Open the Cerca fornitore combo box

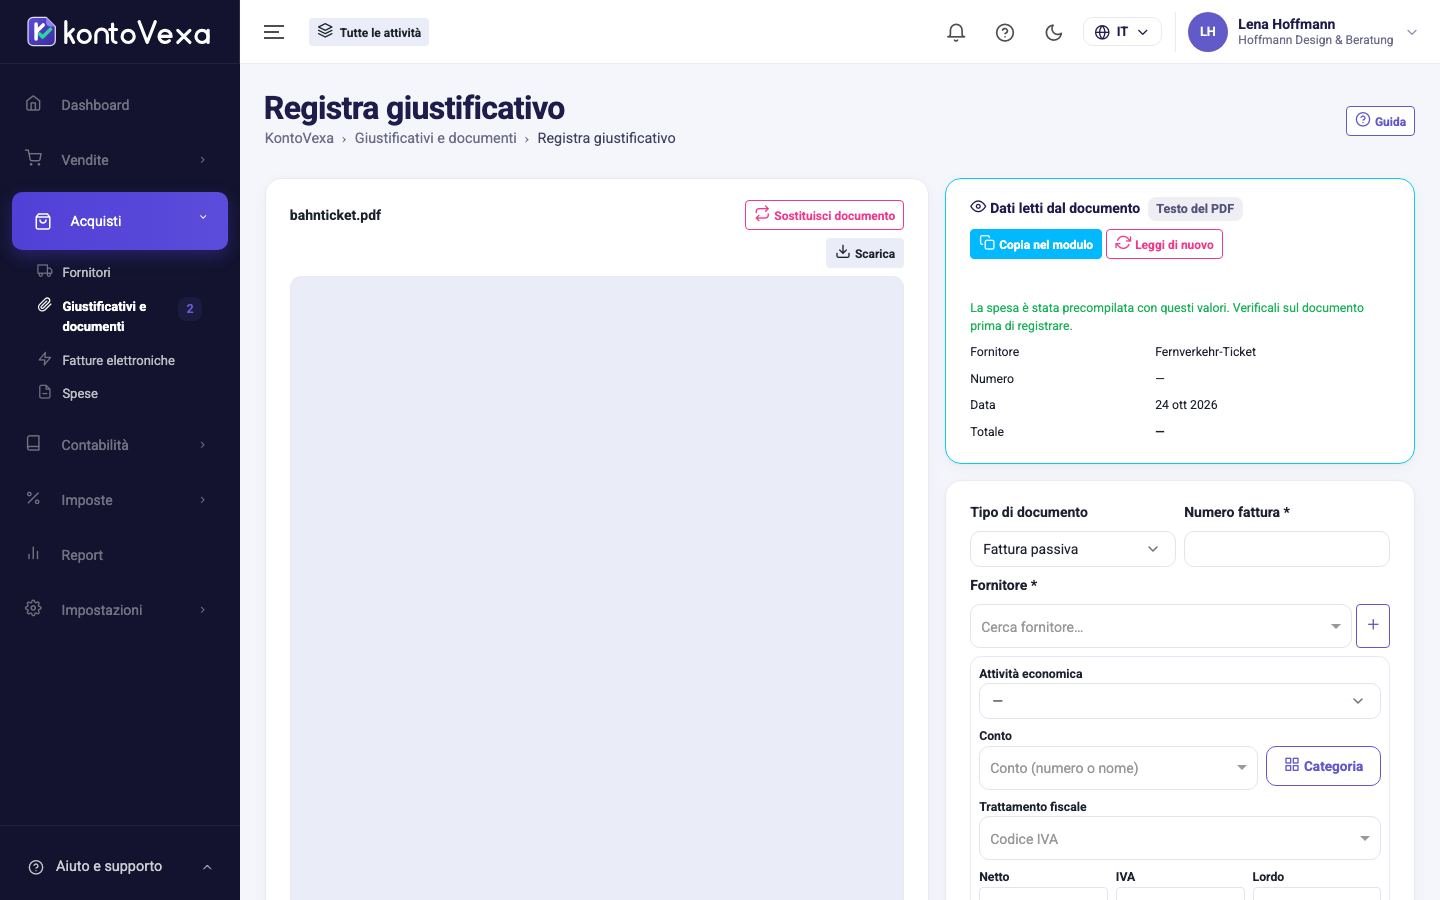[1161, 626]
